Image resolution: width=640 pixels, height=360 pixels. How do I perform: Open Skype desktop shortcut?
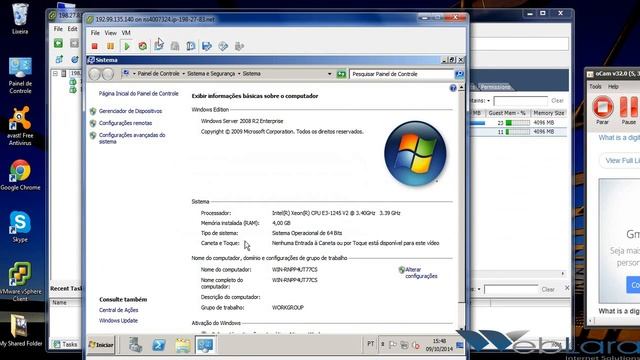[20, 227]
